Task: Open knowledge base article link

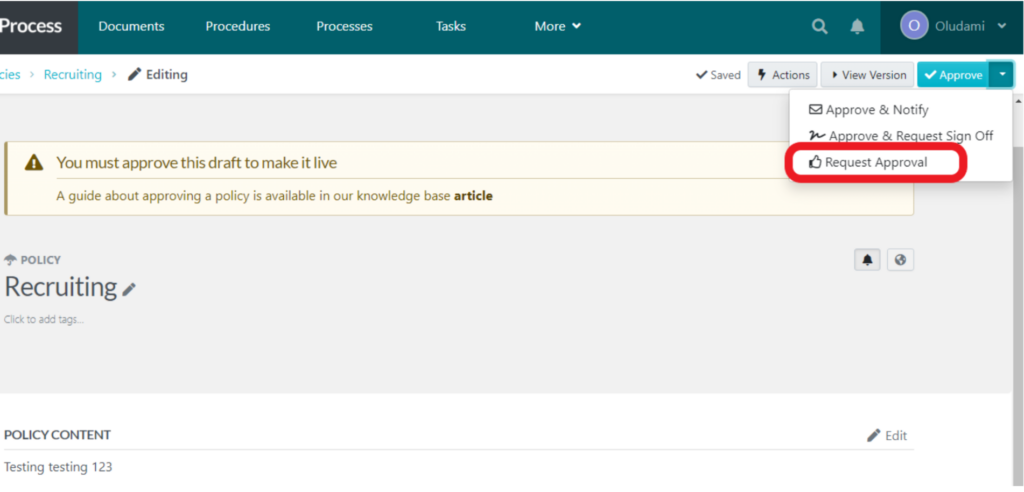Action: pyautogui.click(x=473, y=195)
